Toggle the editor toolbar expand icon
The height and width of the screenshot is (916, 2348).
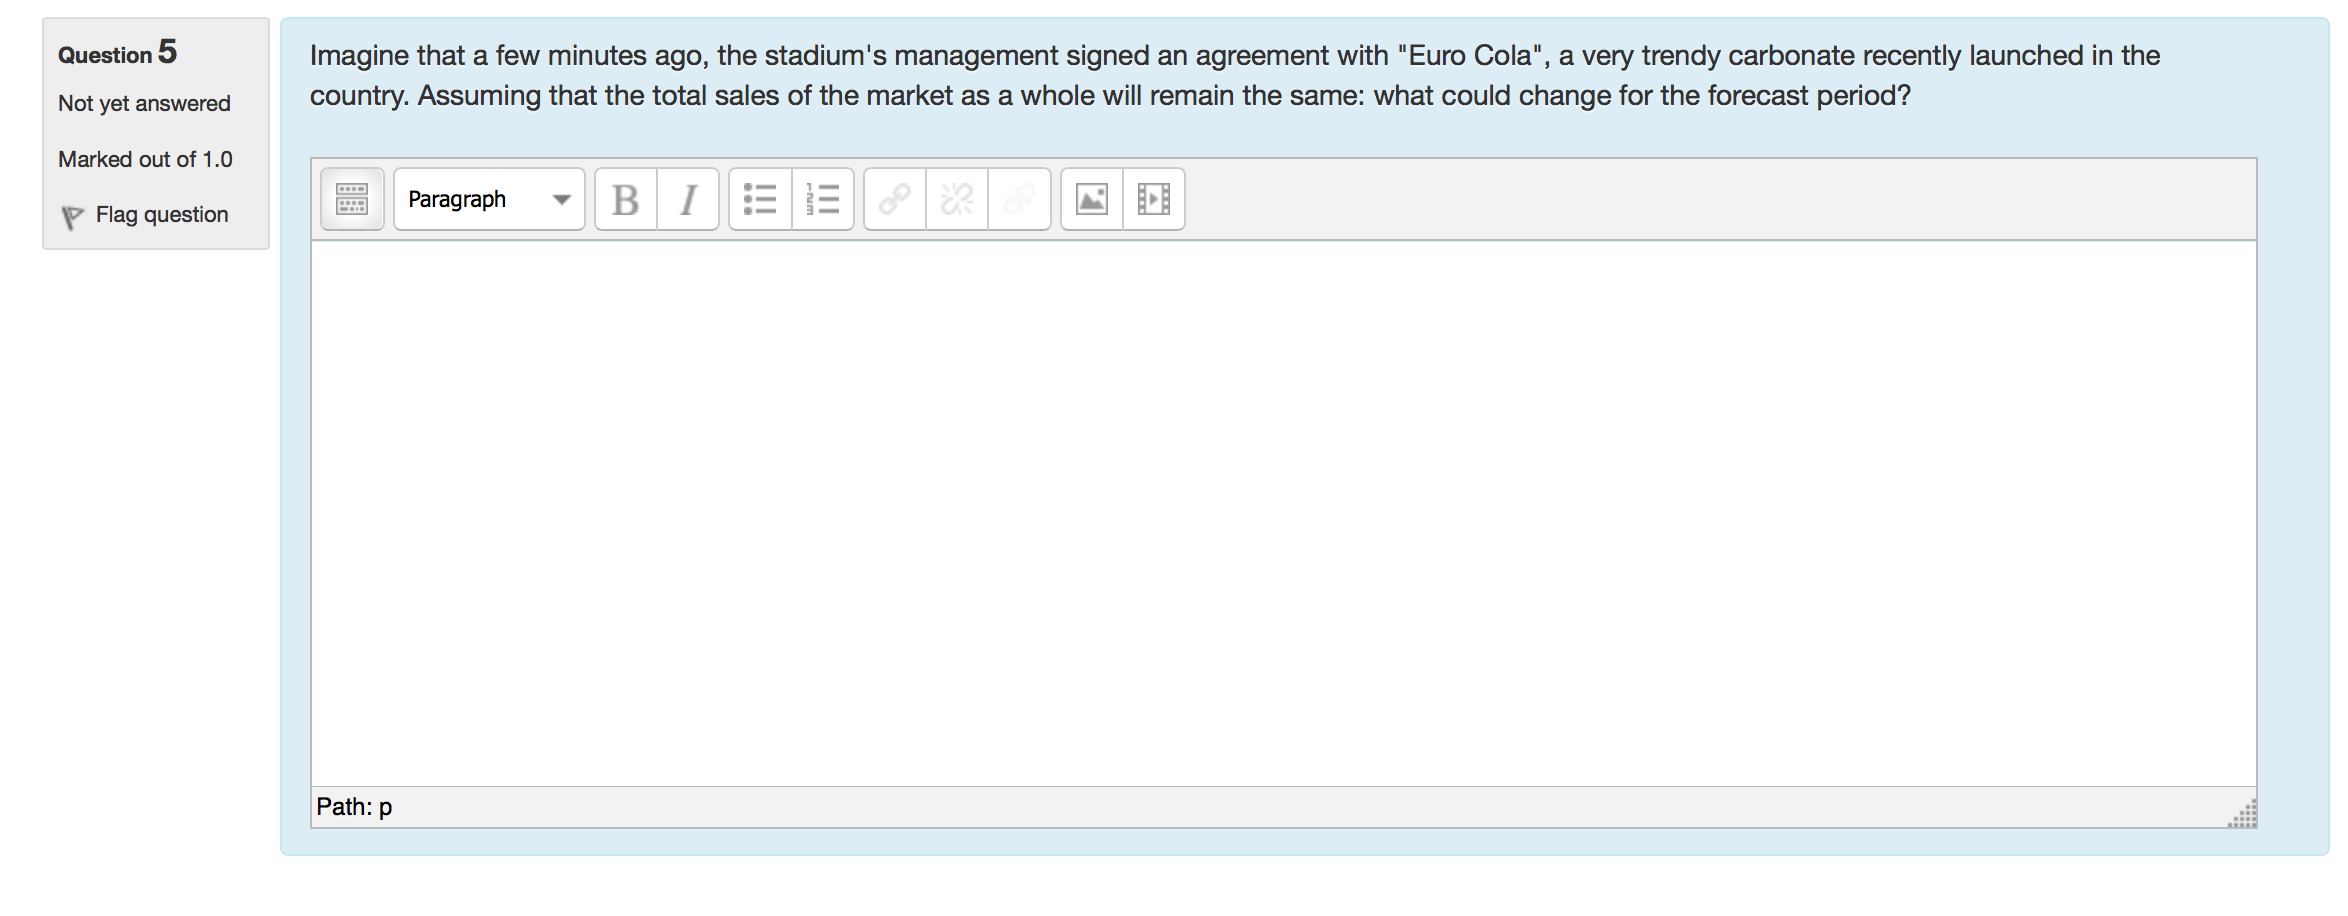pos(352,199)
